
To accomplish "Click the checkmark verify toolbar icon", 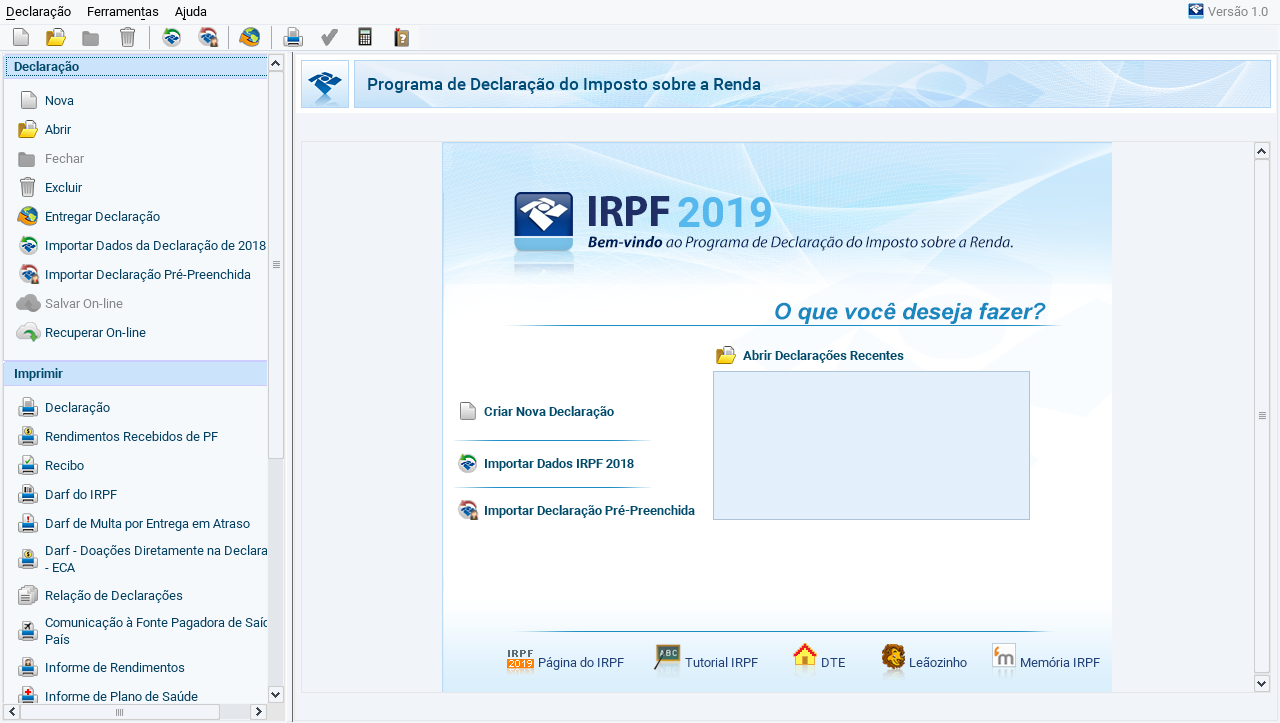I will 329,38.
